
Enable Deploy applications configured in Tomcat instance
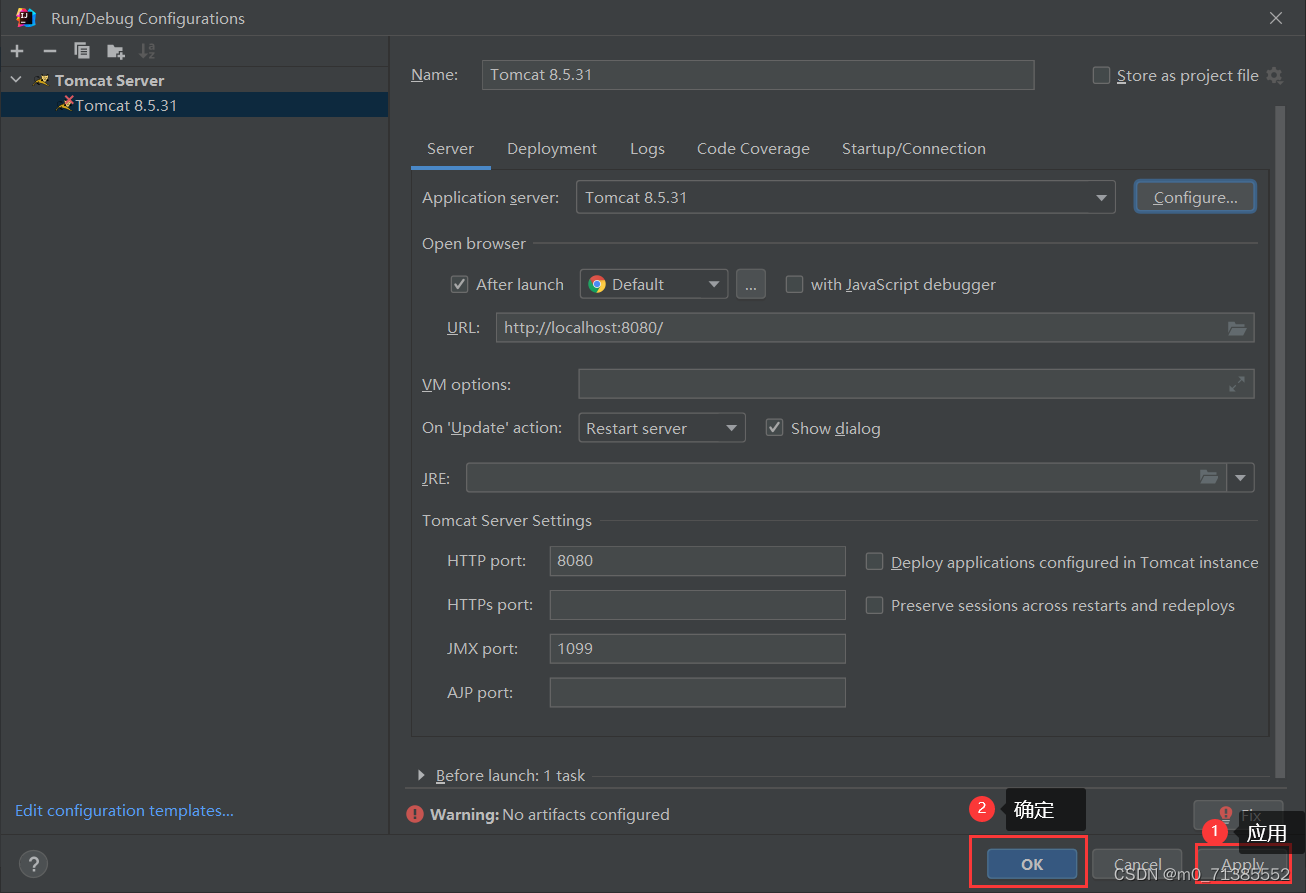click(x=874, y=562)
